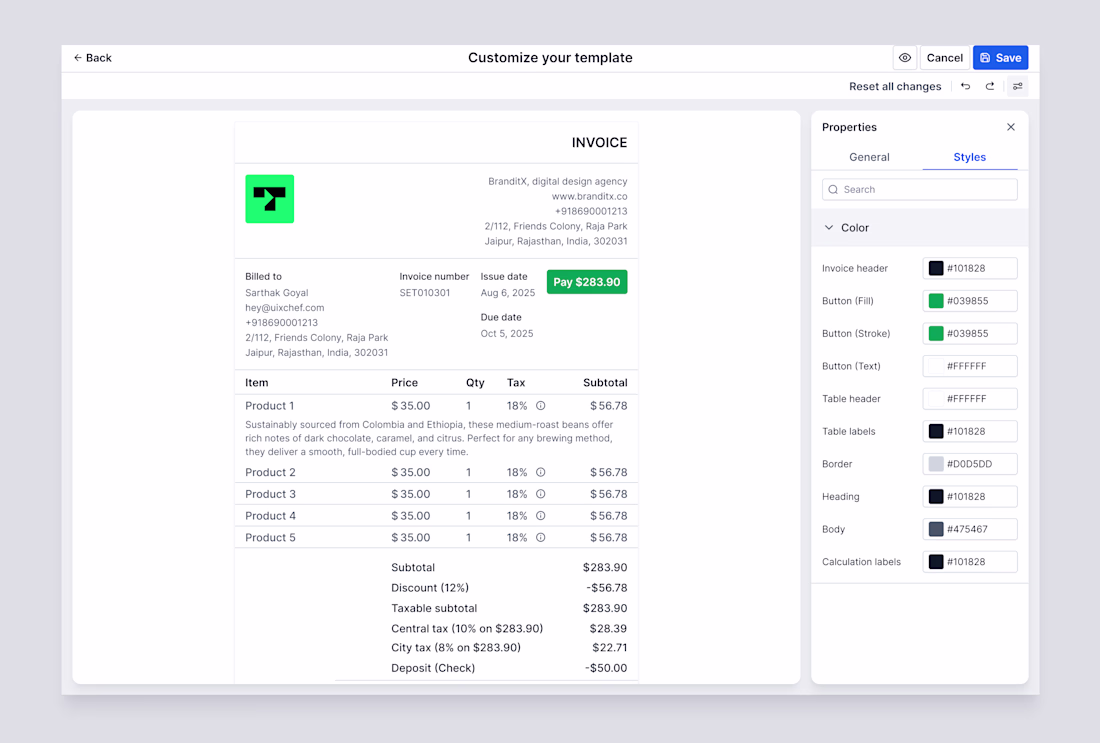Click Product 1 tax info icon
This screenshot has width=1100, height=743.
pos(541,406)
